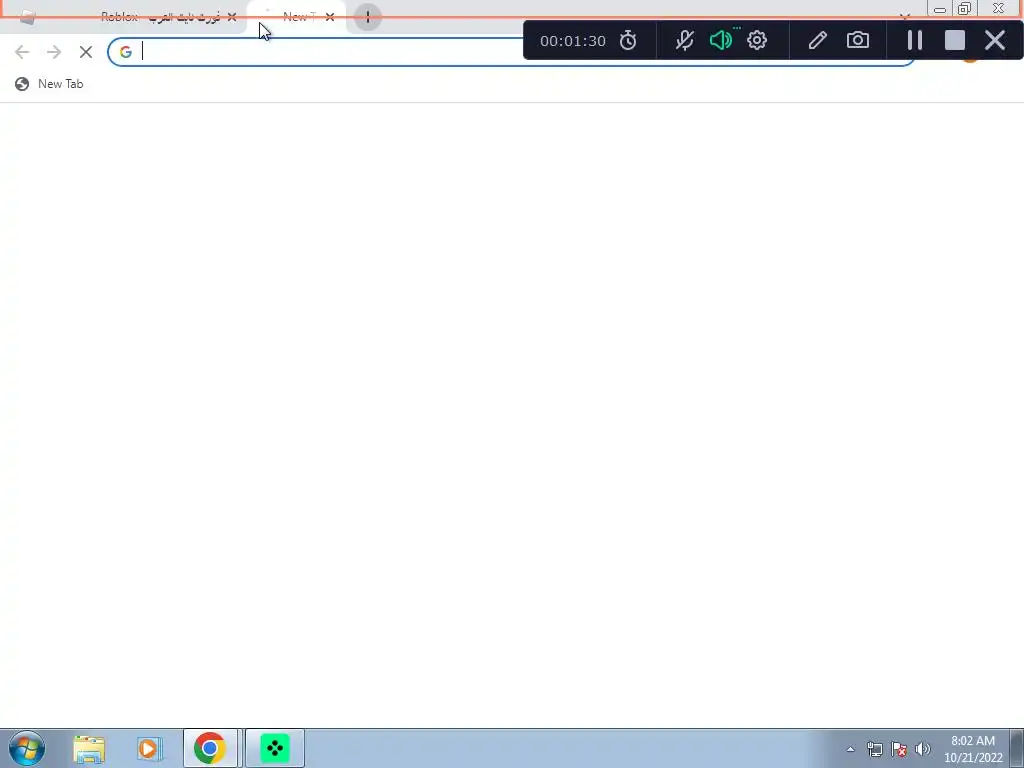The image size is (1024, 768).
Task: Launch Windows Media Player from taskbar
Action: (x=149, y=748)
